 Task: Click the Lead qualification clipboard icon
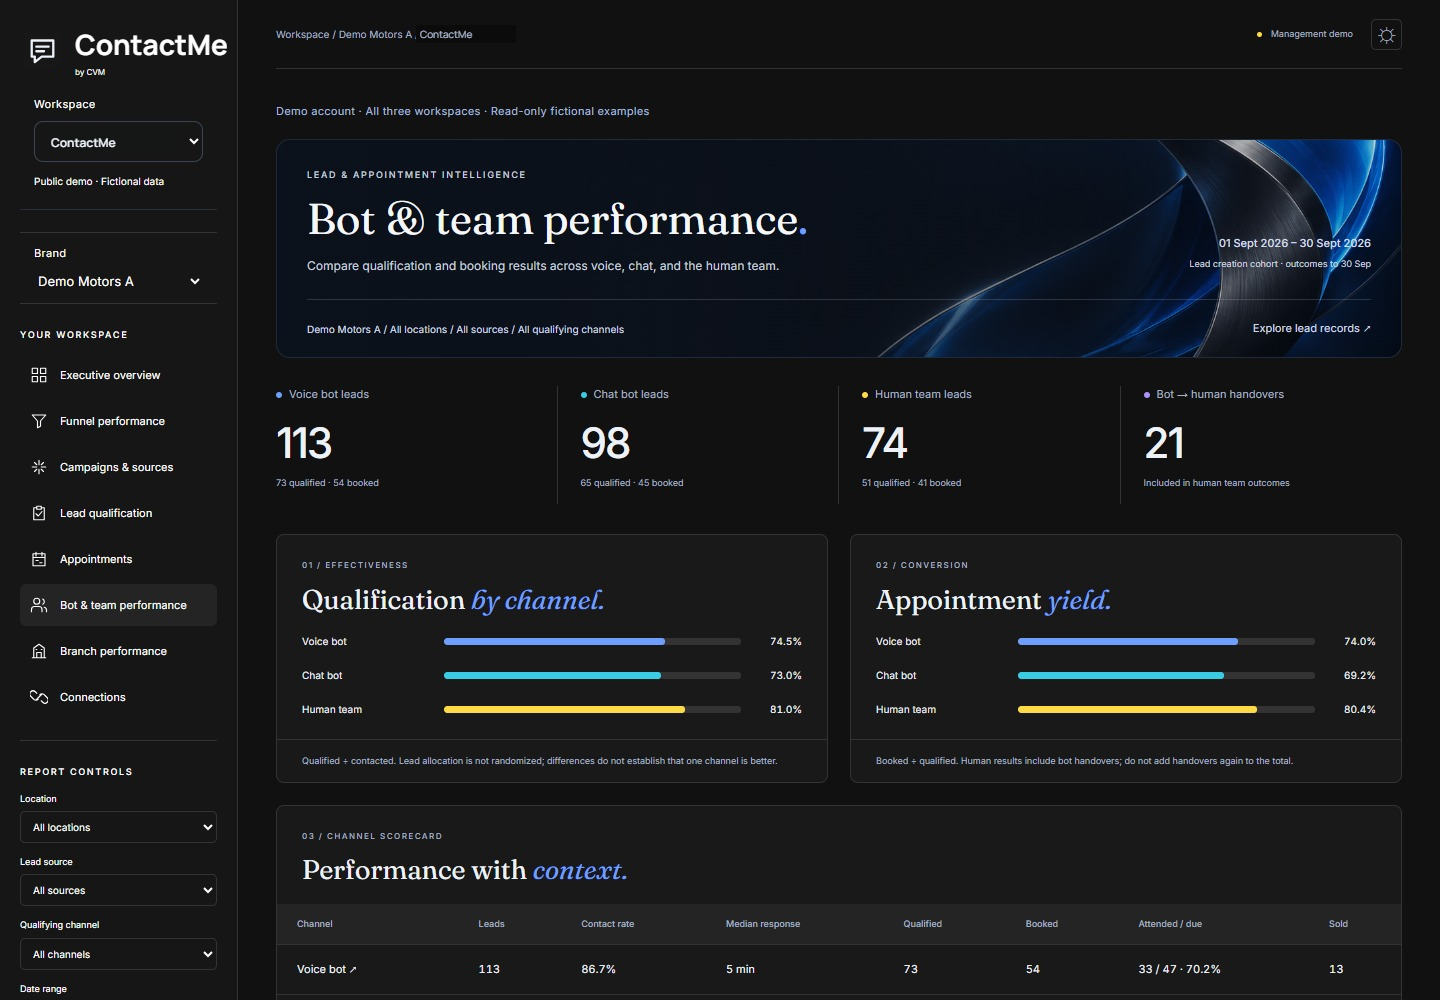[39, 513]
